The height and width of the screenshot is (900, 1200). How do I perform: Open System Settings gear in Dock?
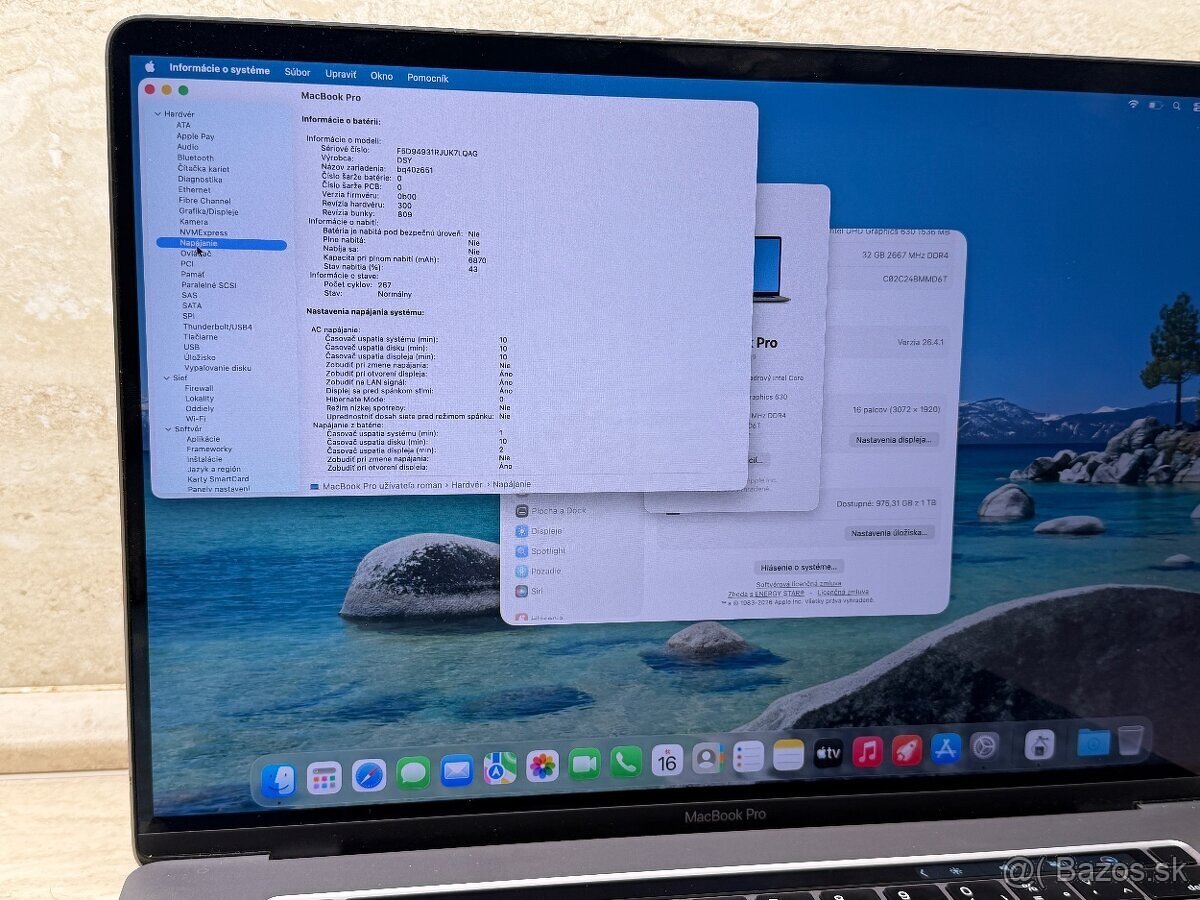(985, 745)
